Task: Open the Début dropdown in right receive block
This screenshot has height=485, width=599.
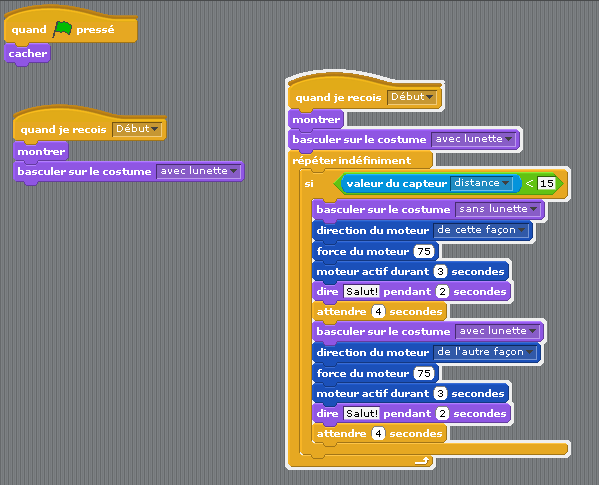Action: [412, 97]
